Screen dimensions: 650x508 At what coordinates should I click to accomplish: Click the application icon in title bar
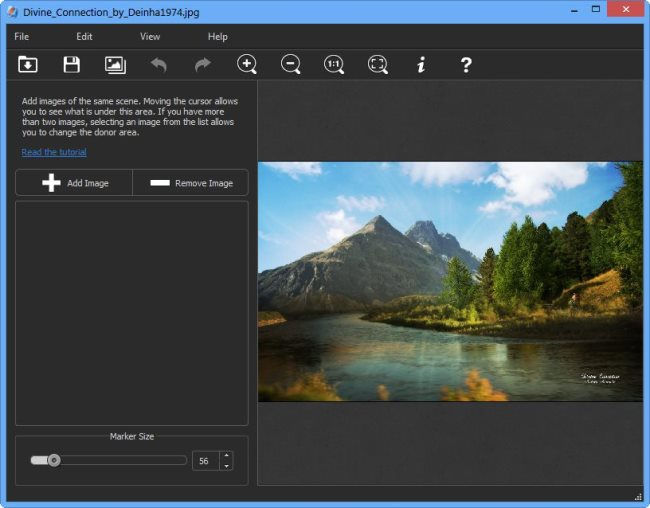[13, 12]
